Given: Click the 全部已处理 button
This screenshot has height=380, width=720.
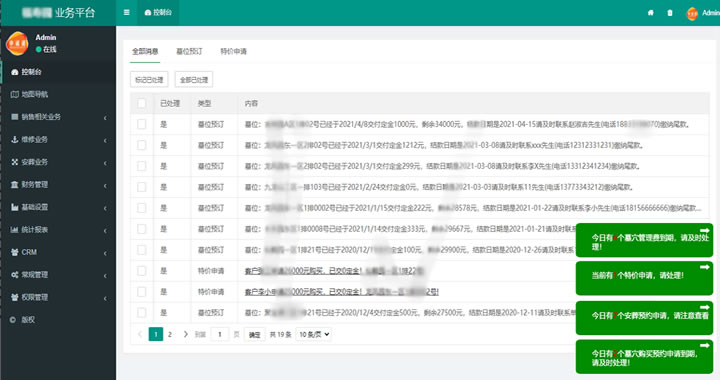Looking at the screenshot, I should pos(194,79).
